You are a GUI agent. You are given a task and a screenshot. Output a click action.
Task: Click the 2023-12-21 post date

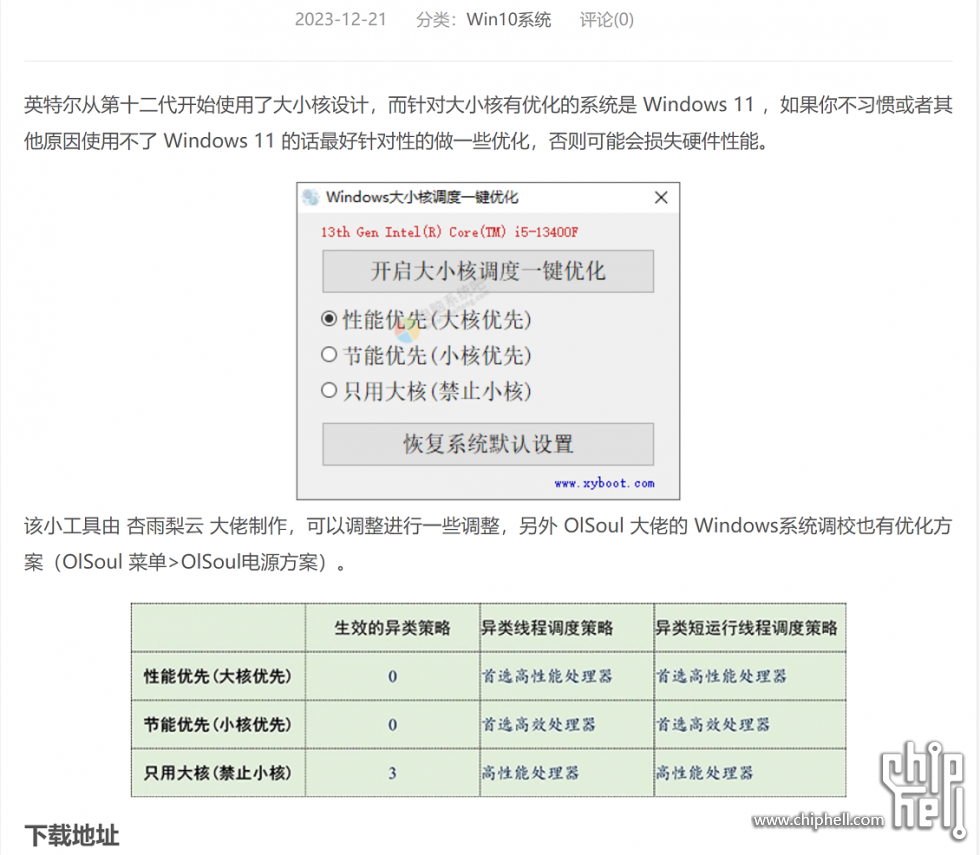coord(341,19)
